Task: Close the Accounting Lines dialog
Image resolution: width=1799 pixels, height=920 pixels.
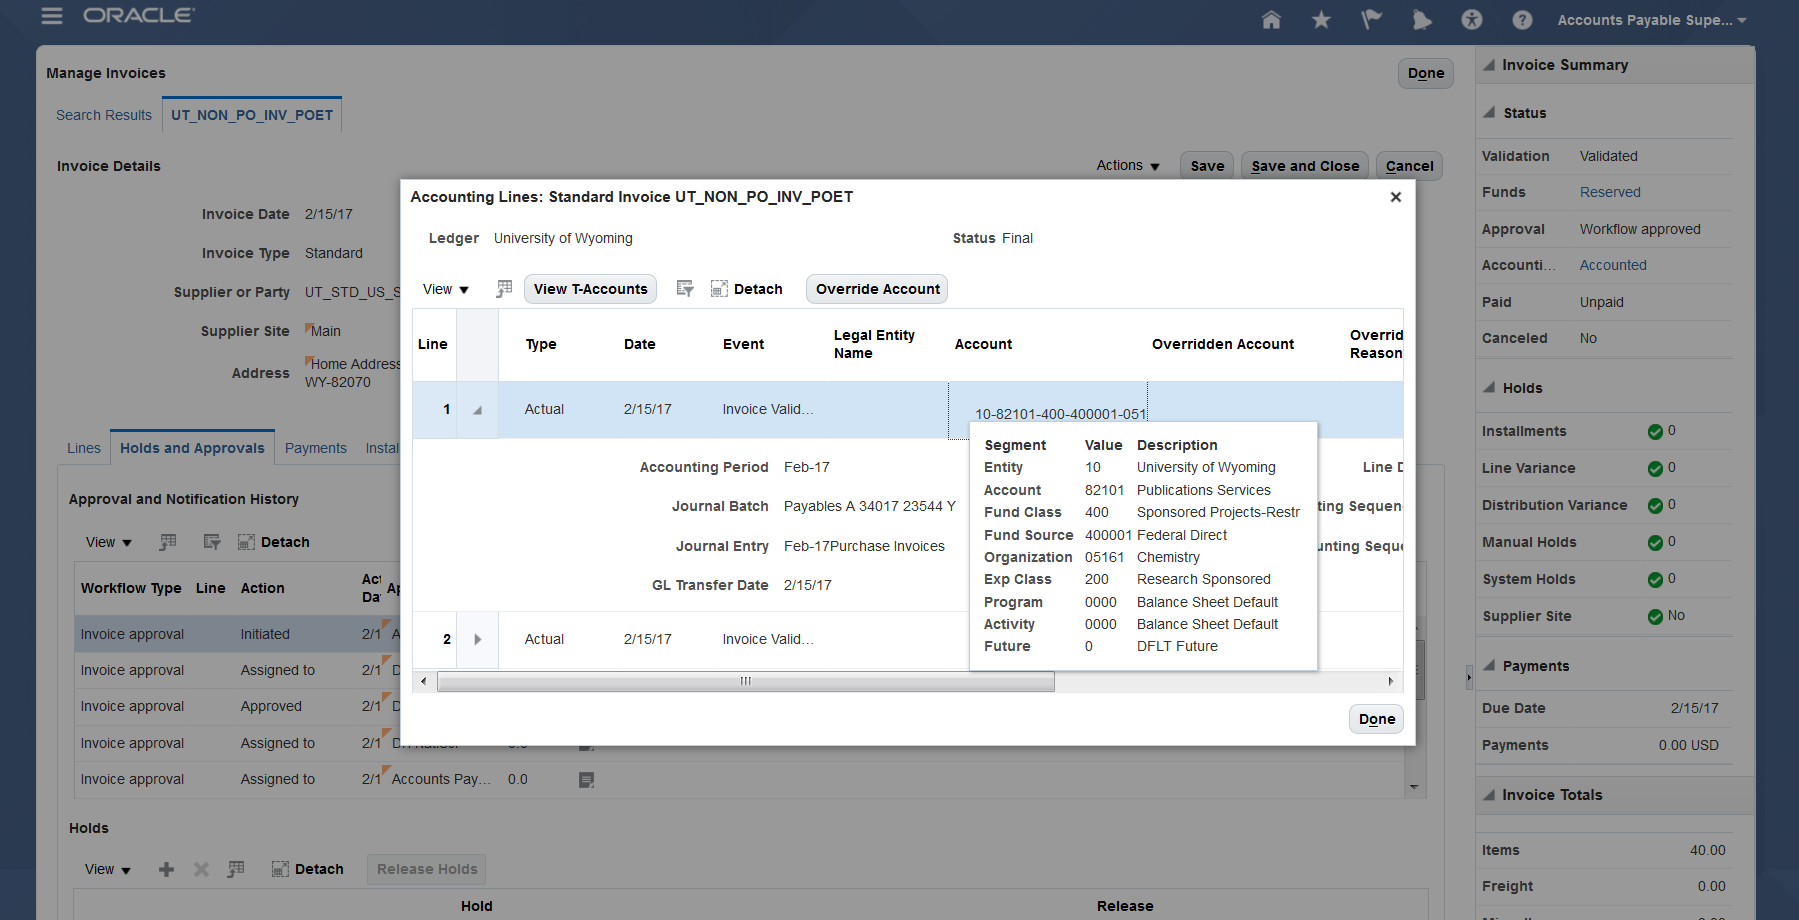Action: coord(1395,197)
